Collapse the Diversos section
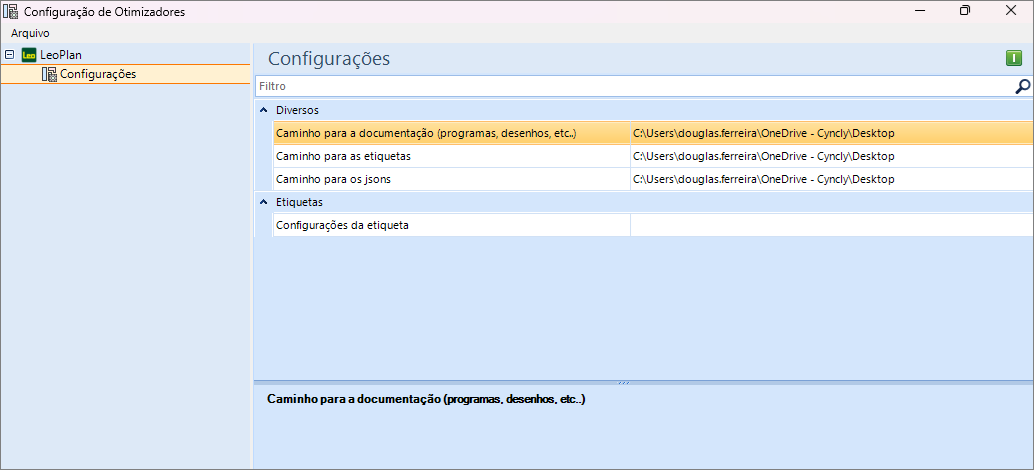The image size is (1034, 470). click(263, 110)
